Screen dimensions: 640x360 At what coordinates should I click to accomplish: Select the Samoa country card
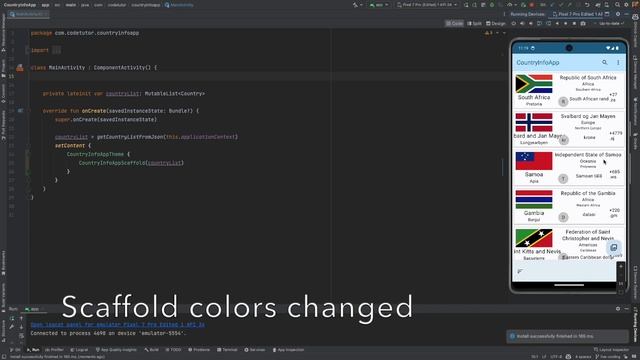tap(569, 167)
